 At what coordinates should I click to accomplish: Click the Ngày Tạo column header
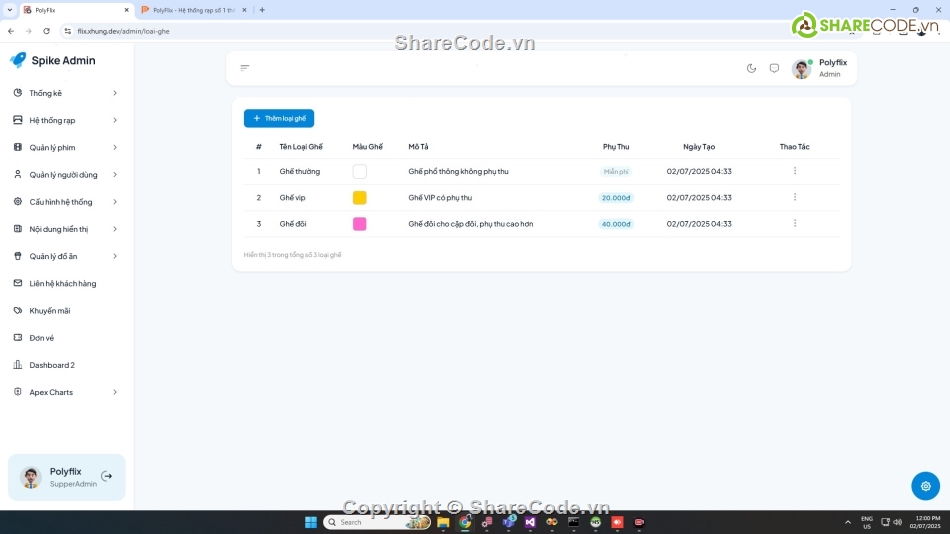coord(699,147)
